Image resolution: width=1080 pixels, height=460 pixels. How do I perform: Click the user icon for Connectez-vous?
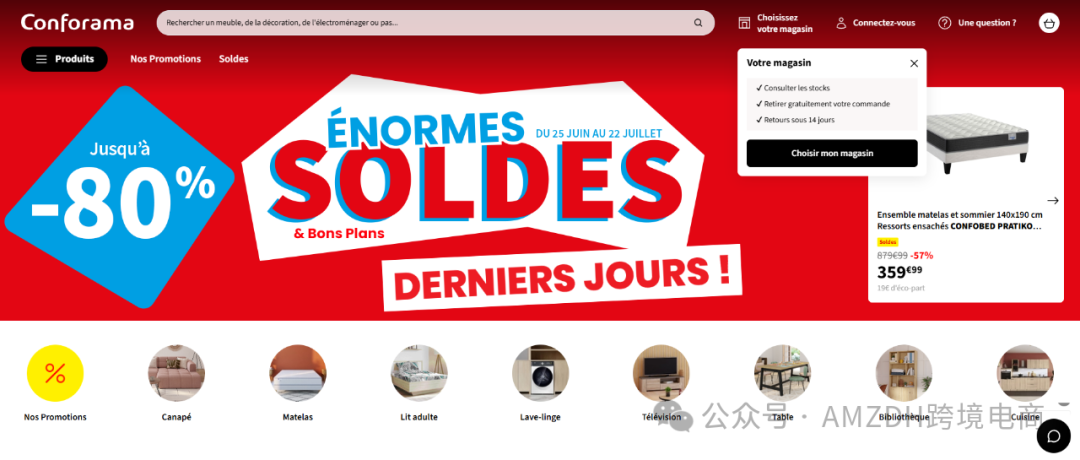coord(841,23)
